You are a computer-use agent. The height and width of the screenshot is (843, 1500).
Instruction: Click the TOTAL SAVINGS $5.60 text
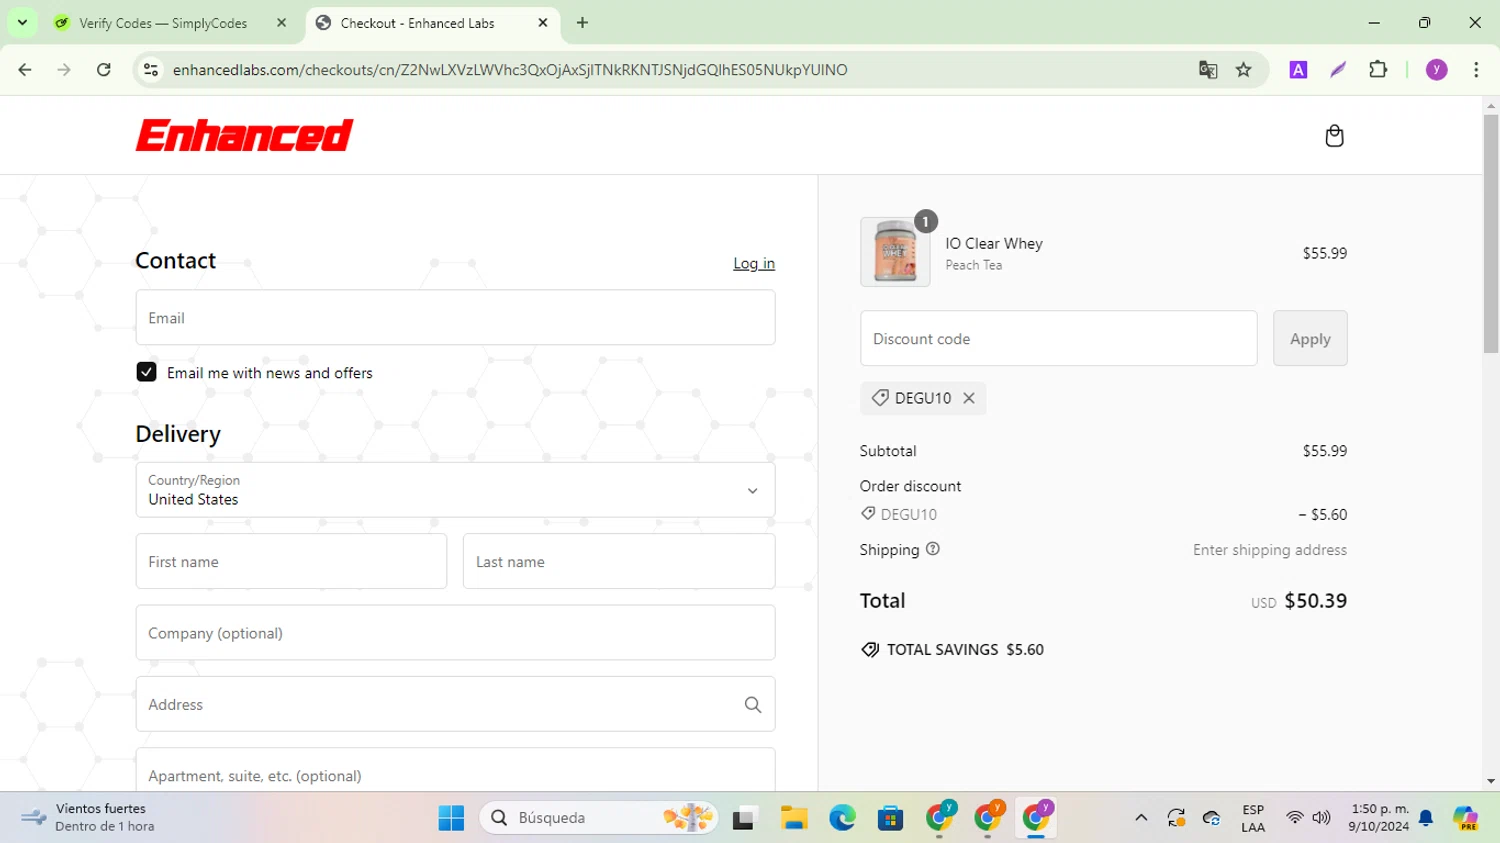point(965,650)
